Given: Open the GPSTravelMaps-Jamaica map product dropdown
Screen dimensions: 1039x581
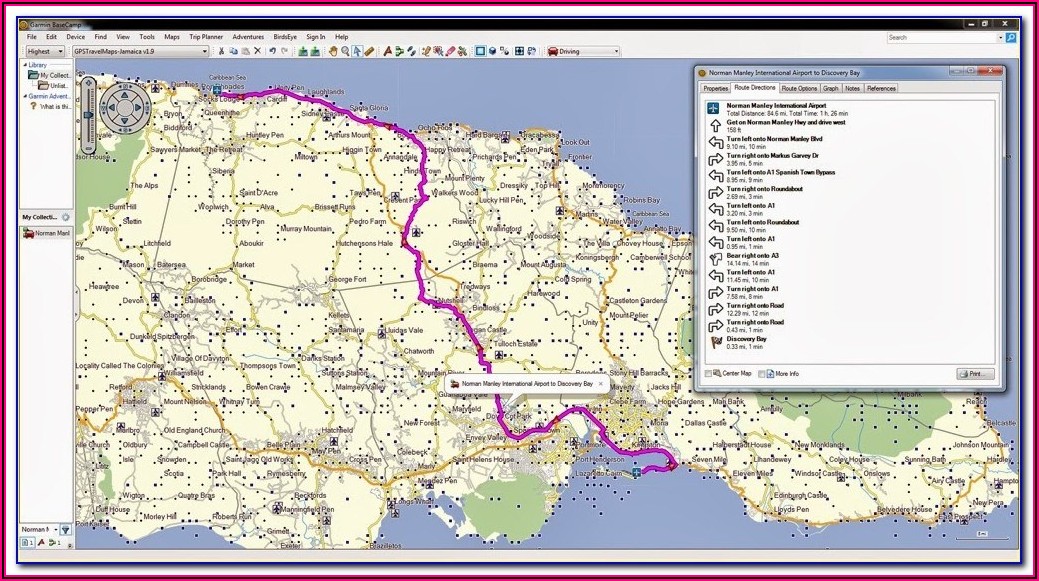Looking at the screenshot, I should click(x=140, y=51).
